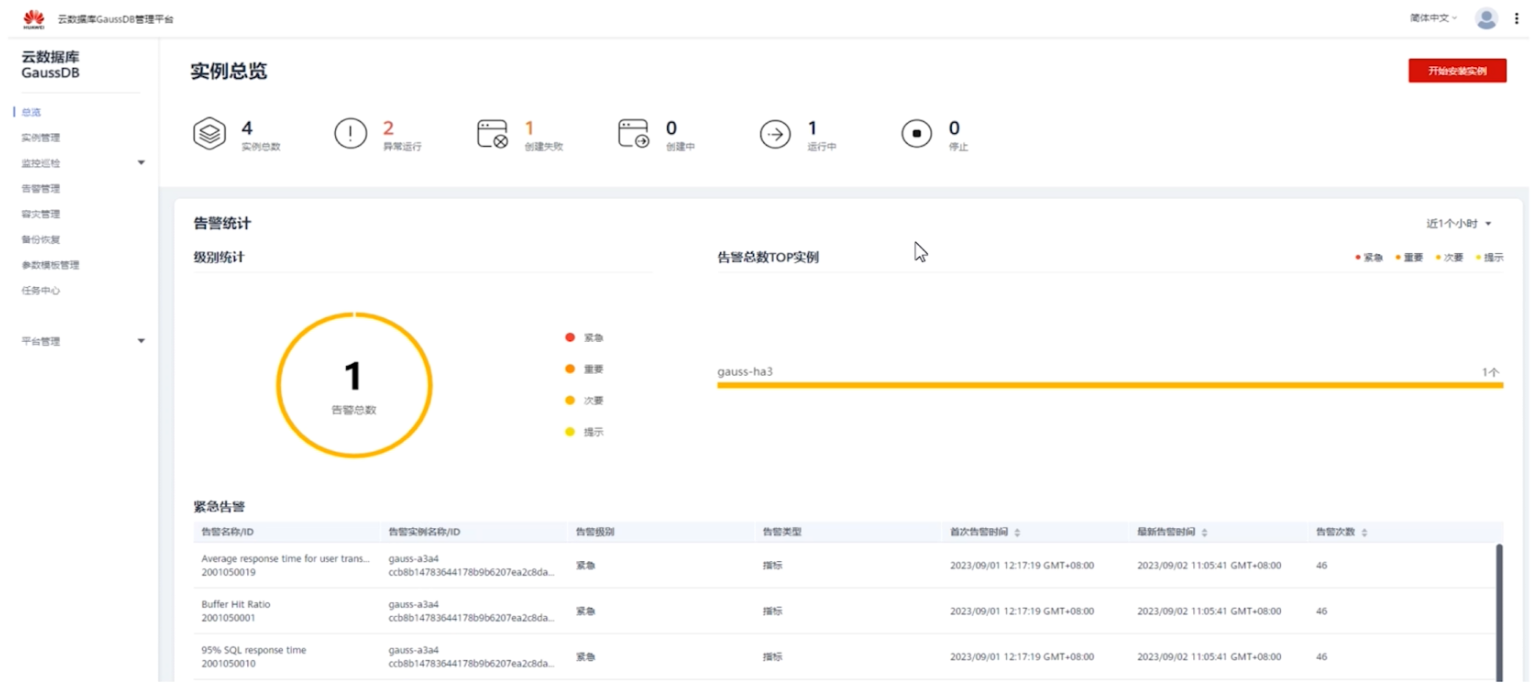Image resolution: width=1538 pixels, height=693 pixels.
Task: Open the user avatar profile icon
Action: coord(1486,19)
